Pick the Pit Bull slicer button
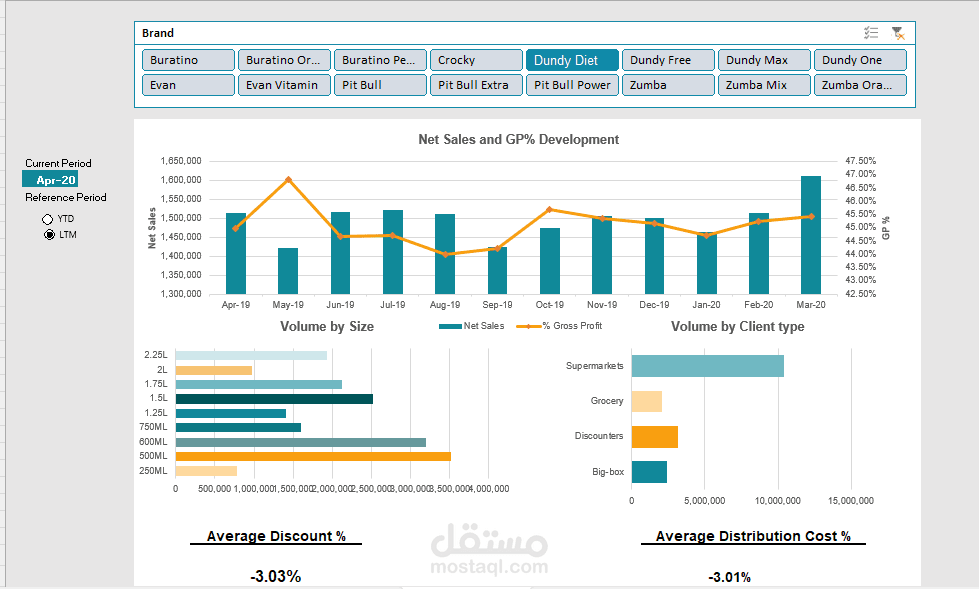Screen dimensions: 979x589 (x=380, y=85)
